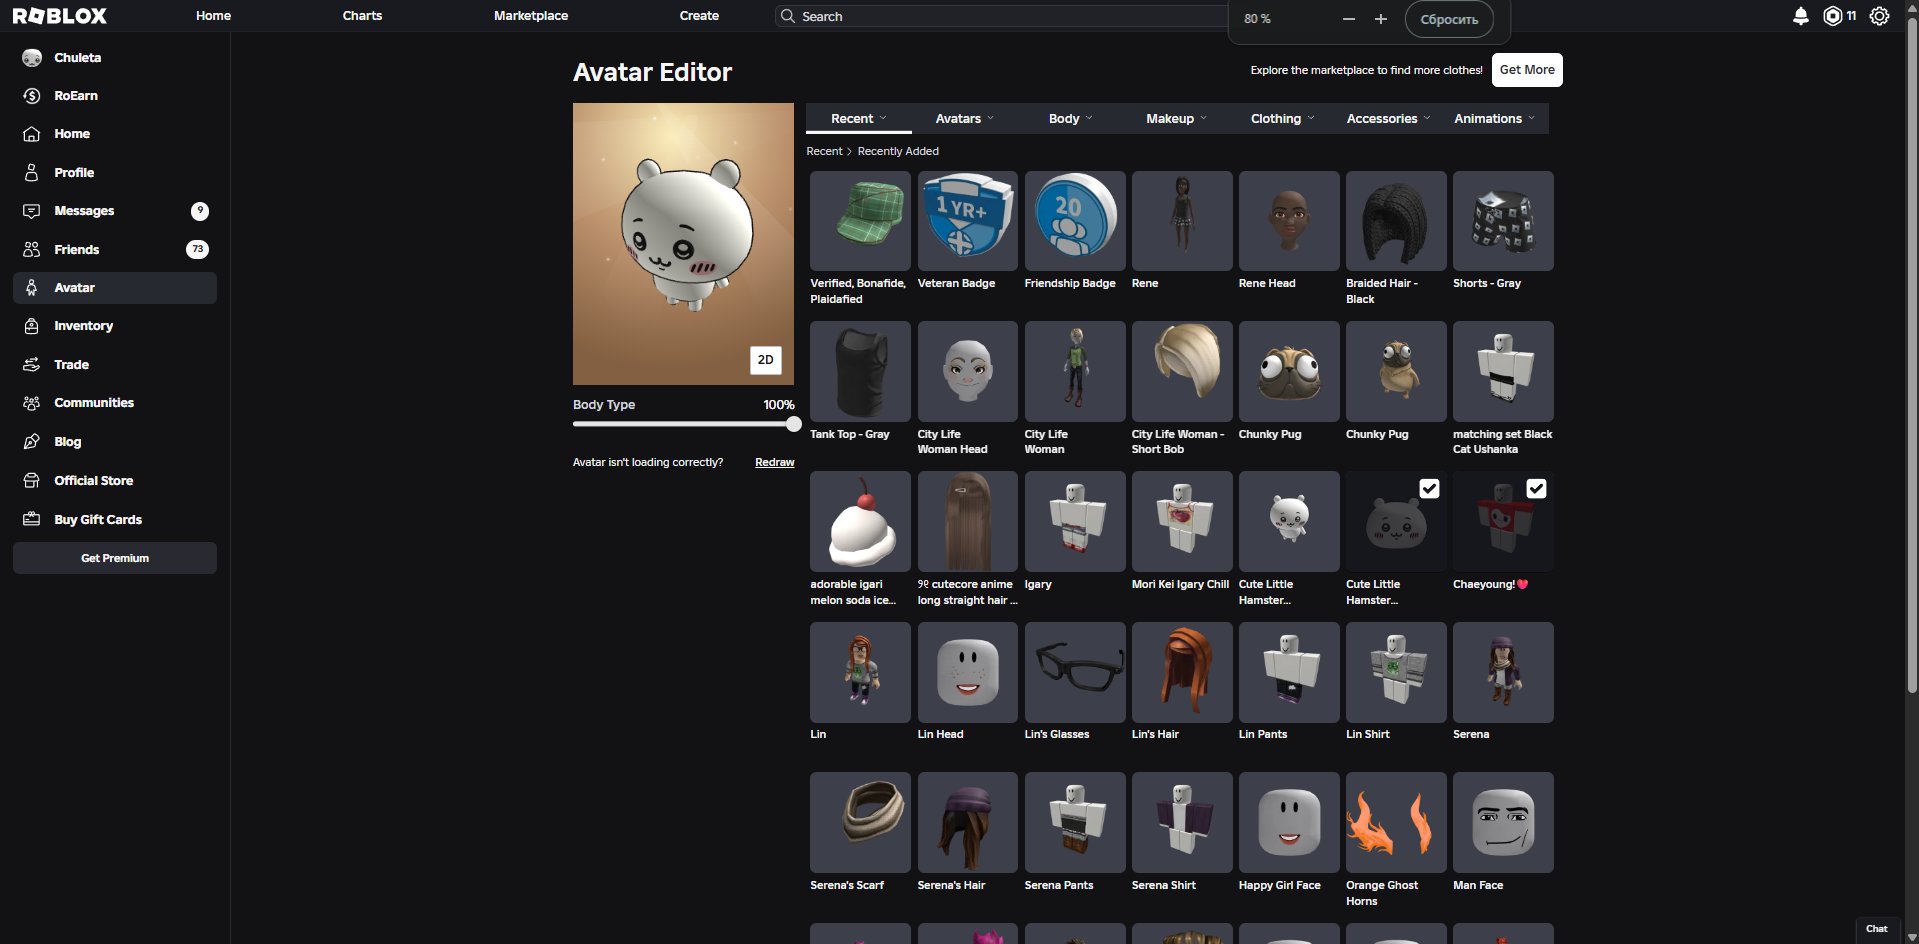The image size is (1919, 944).
Task: Click the search magnifier icon
Action: [788, 16]
